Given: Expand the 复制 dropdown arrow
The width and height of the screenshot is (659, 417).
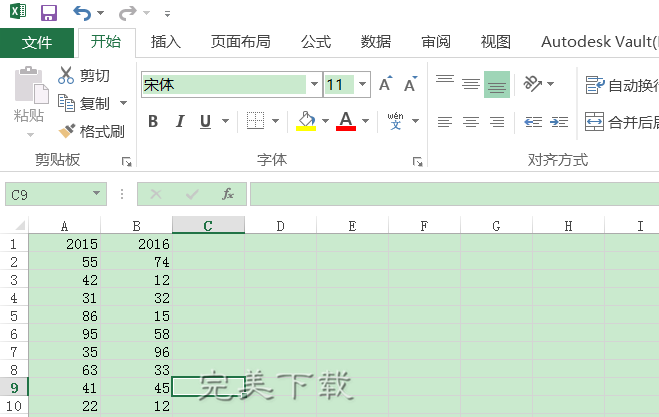Looking at the screenshot, I should pyautogui.click(x=124, y=103).
